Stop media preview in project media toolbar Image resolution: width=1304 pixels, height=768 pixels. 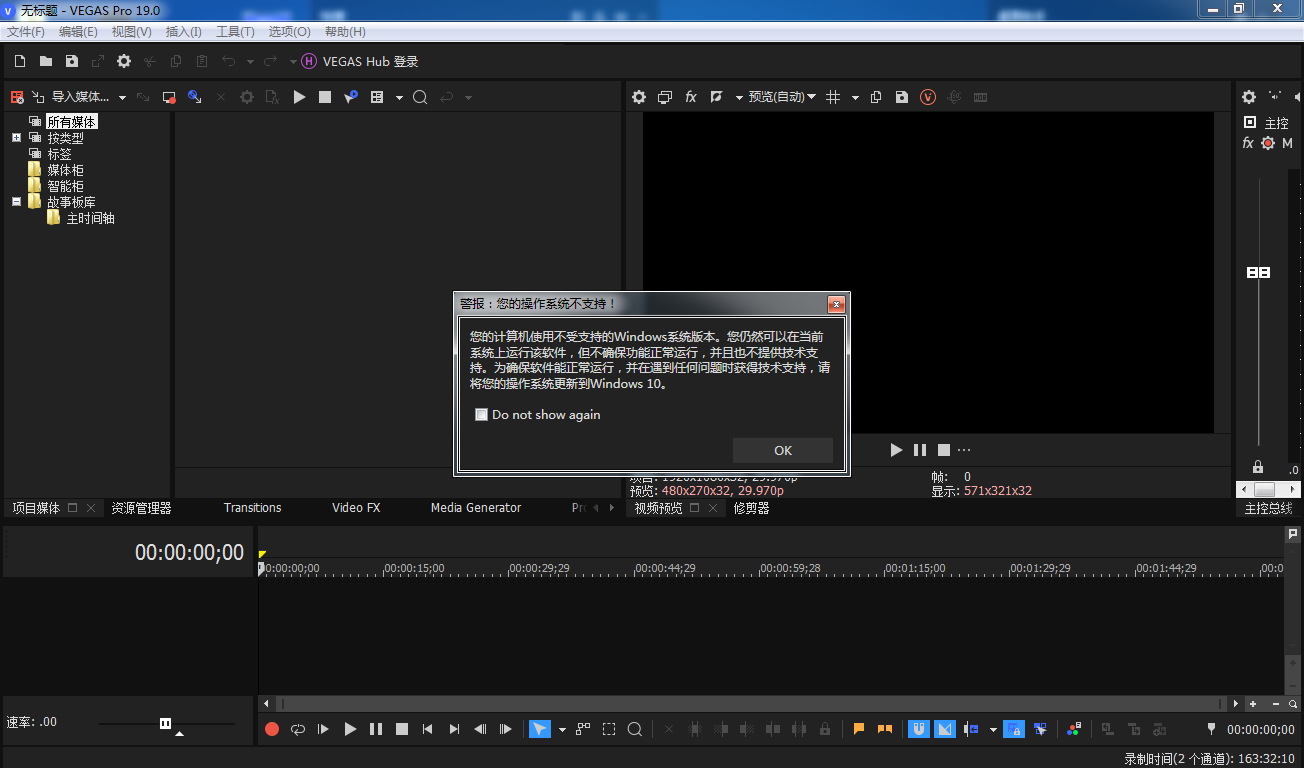pos(325,97)
